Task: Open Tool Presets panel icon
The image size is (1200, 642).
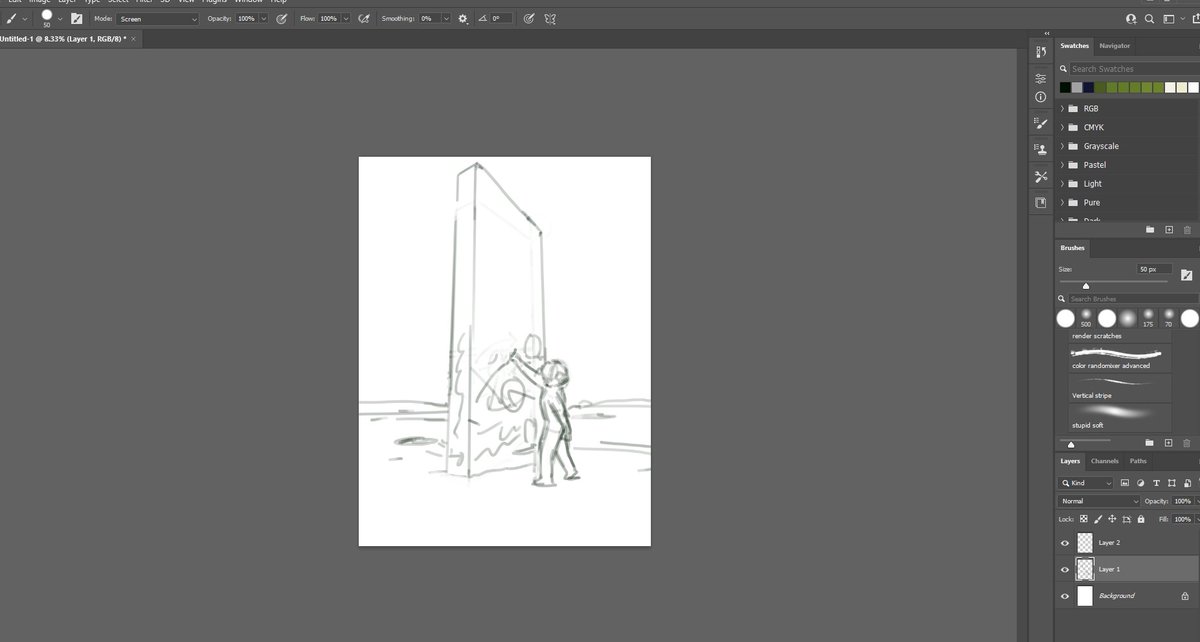Action: tap(1040, 177)
